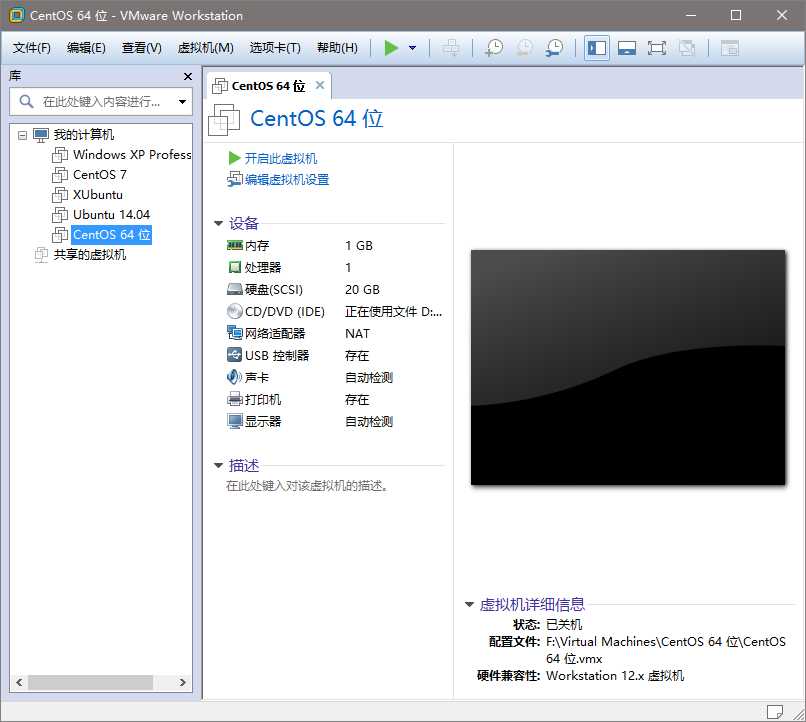Click the 1 GB memory value
This screenshot has height=722, width=806.
(x=359, y=246)
